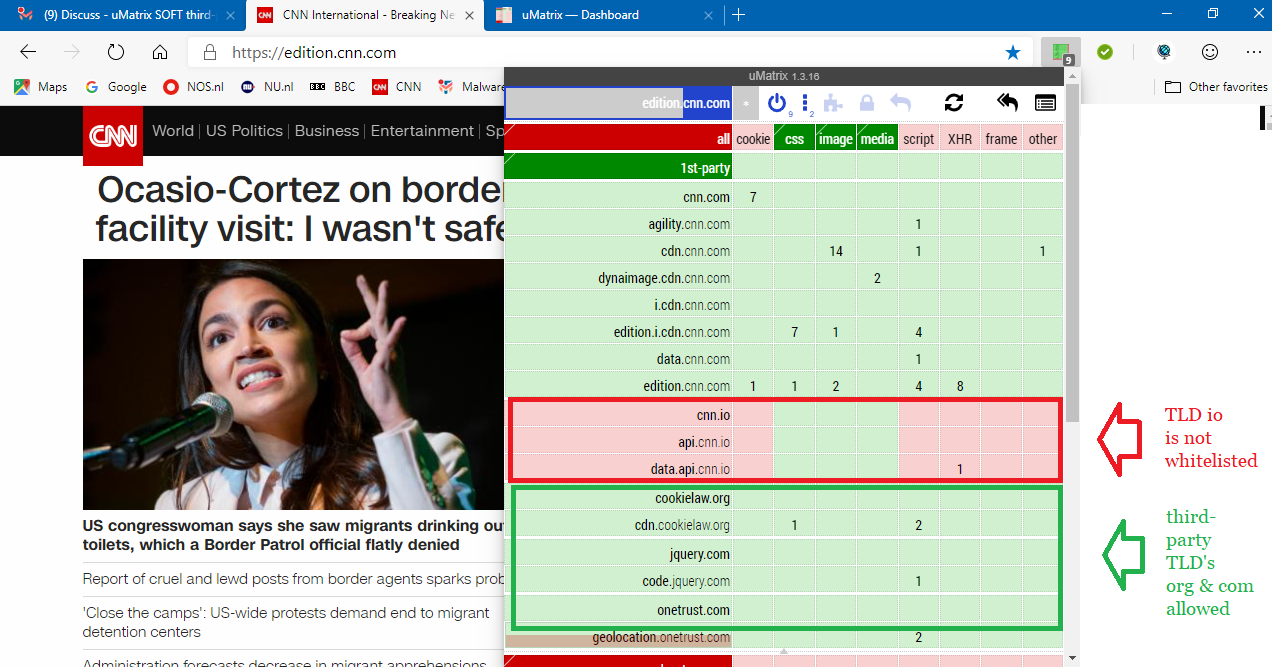Open the BBC bookmark

[333, 87]
